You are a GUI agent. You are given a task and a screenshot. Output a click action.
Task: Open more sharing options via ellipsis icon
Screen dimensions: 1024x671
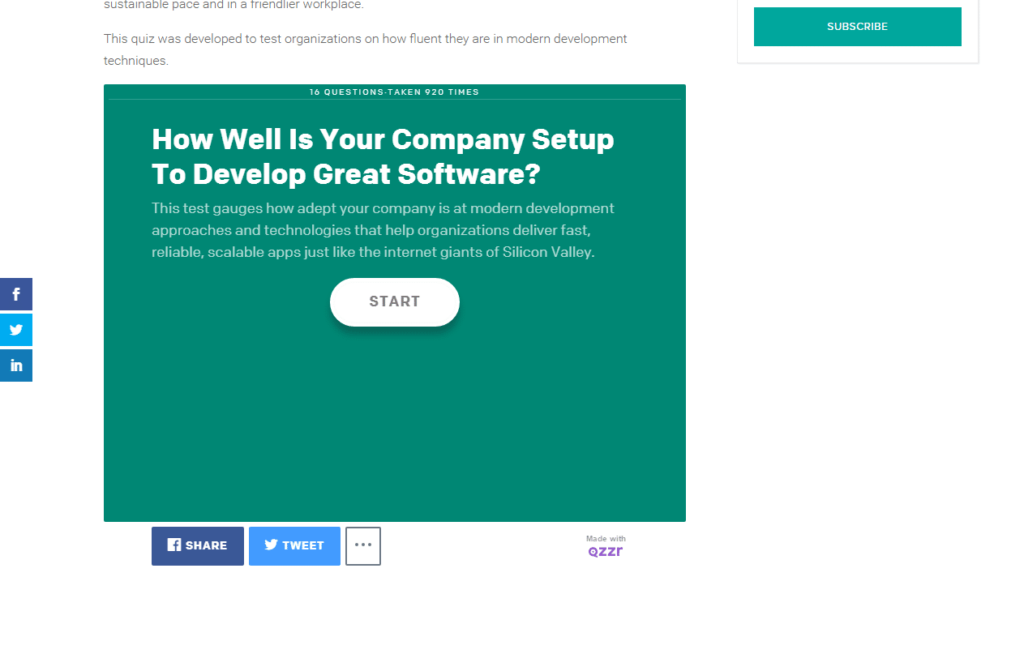tap(363, 545)
